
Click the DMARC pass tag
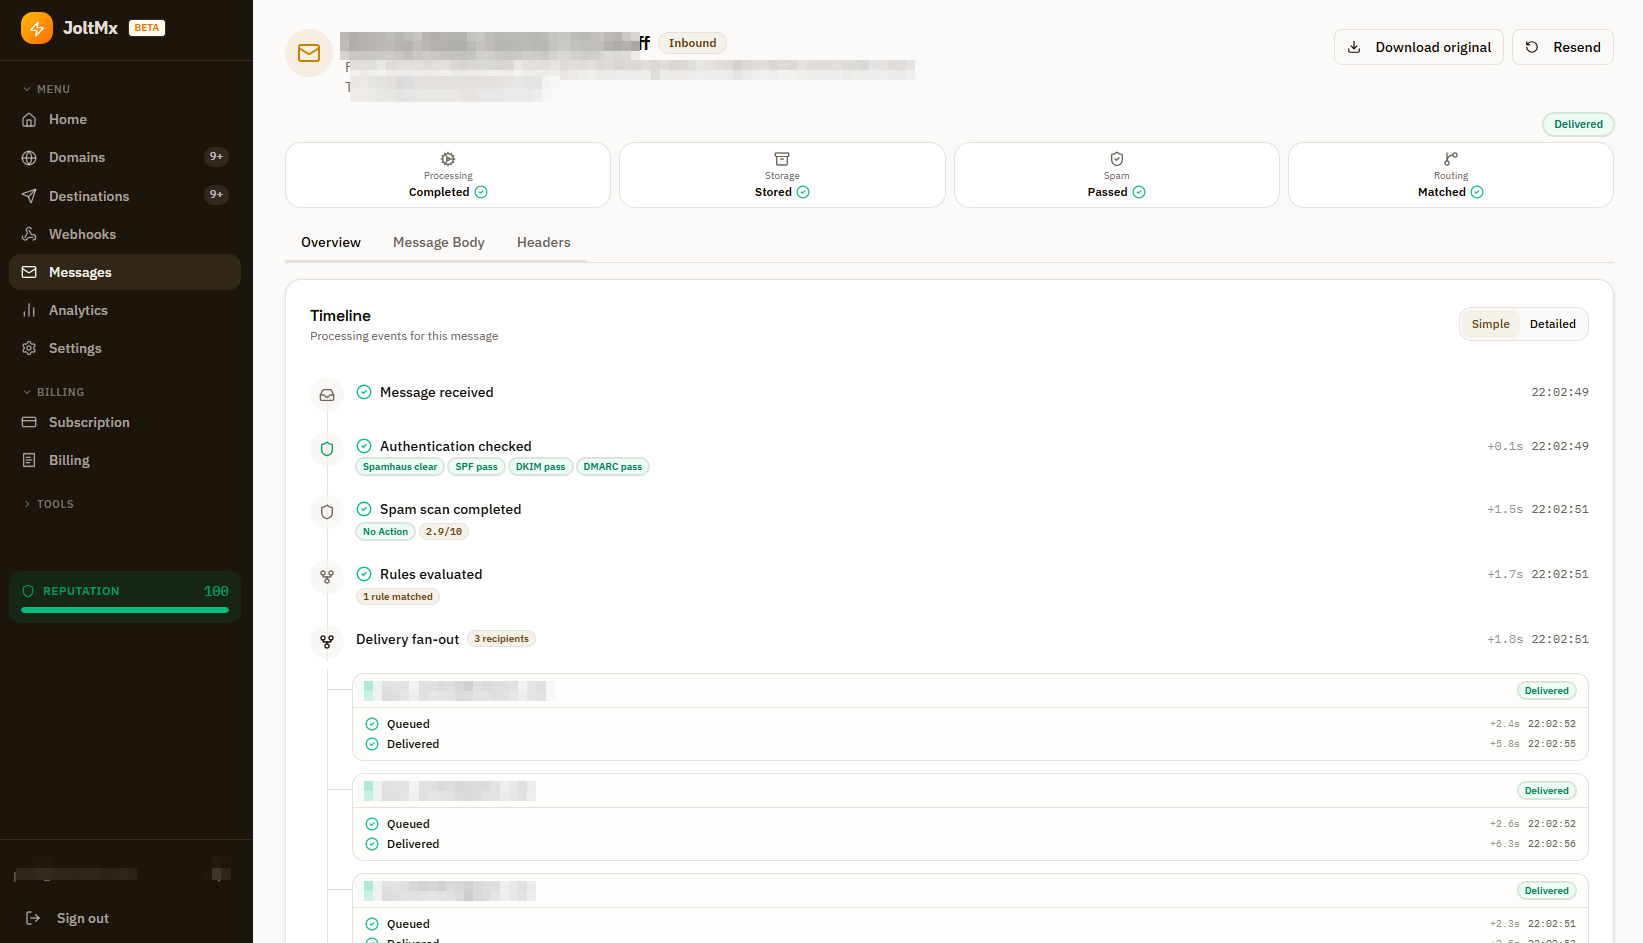tap(613, 467)
